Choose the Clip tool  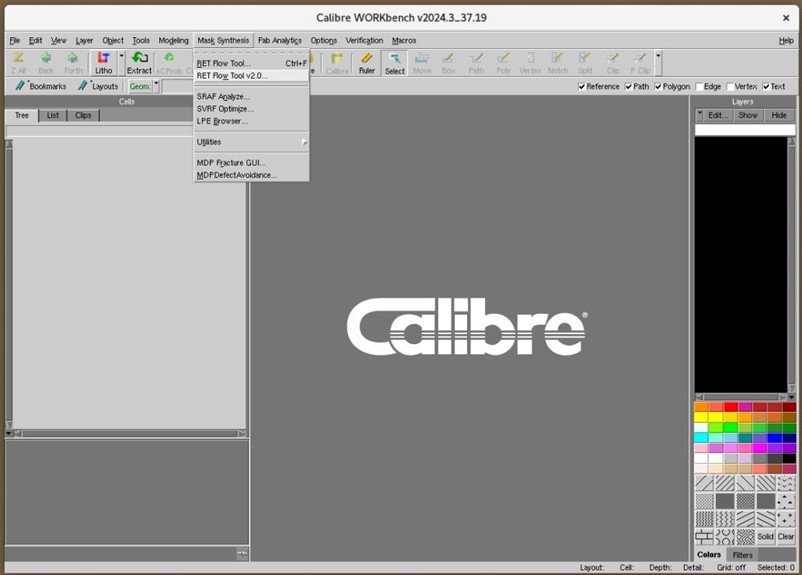tap(613, 63)
